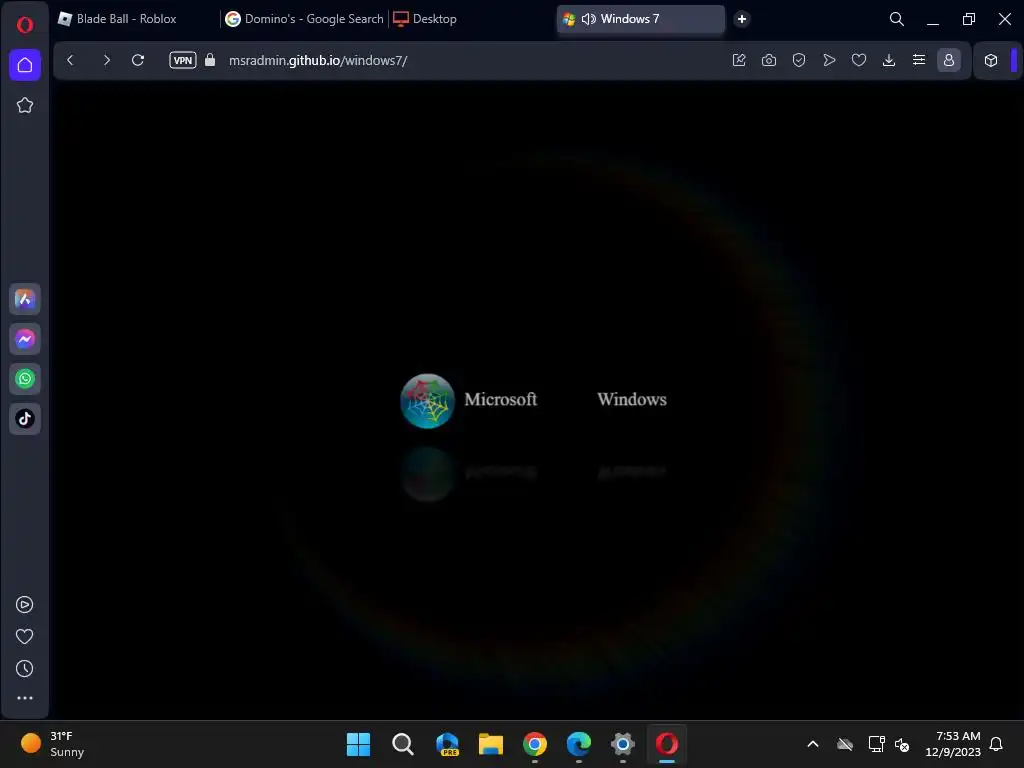Open Google Chrome from taskbar
The width and height of the screenshot is (1024, 768).
(x=535, y=744)
